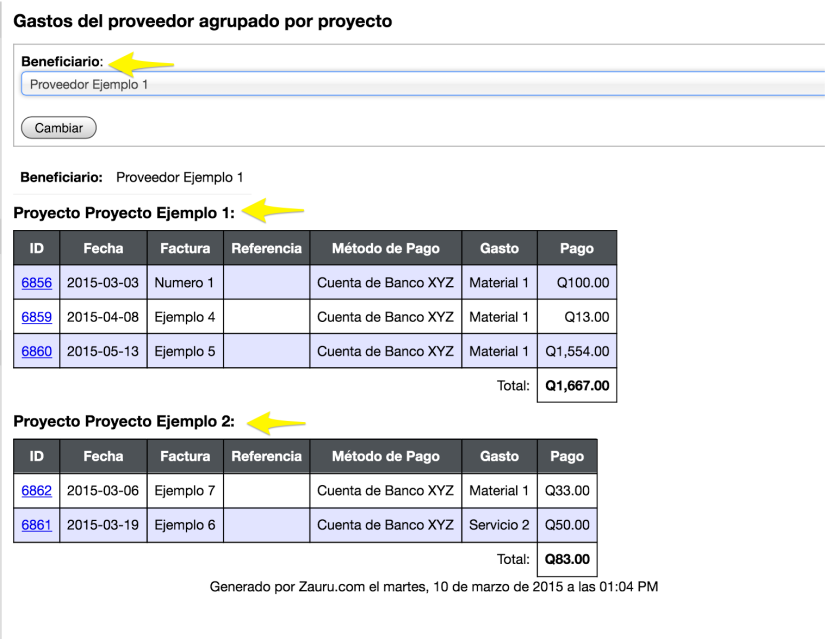
Task: Open expense ID link 6856
Action: (x=37, y=283)
